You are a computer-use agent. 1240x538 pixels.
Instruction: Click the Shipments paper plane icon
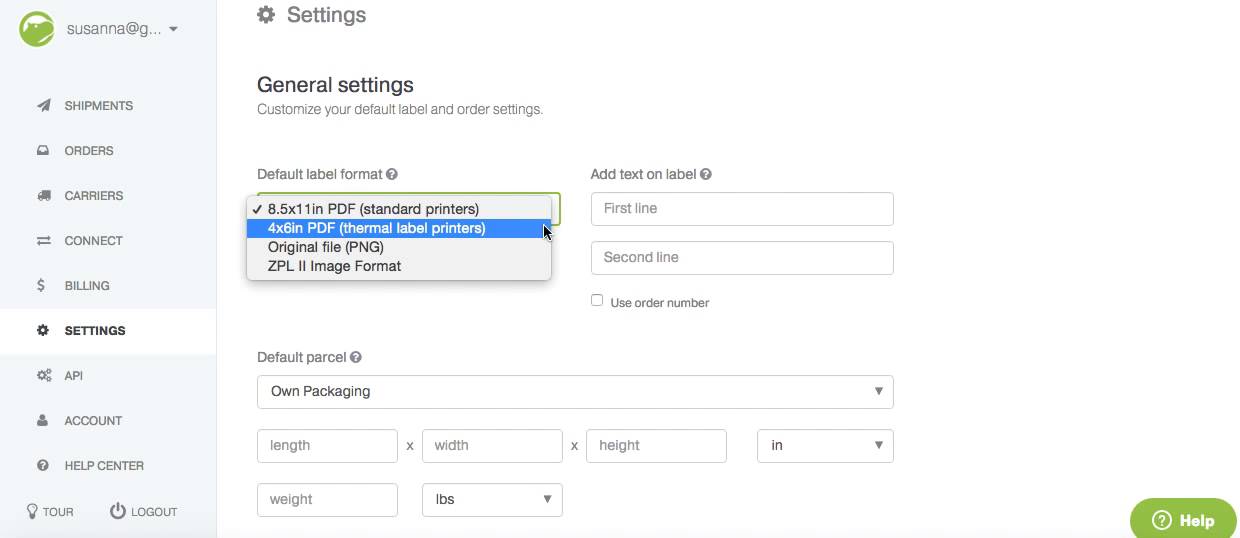point(43,105)
